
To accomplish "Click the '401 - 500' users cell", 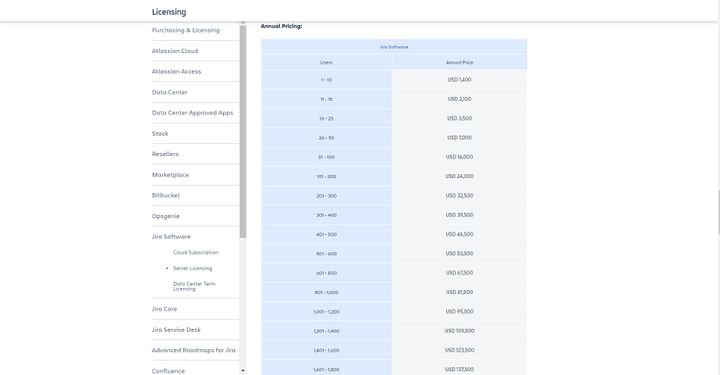I will 326,234.
